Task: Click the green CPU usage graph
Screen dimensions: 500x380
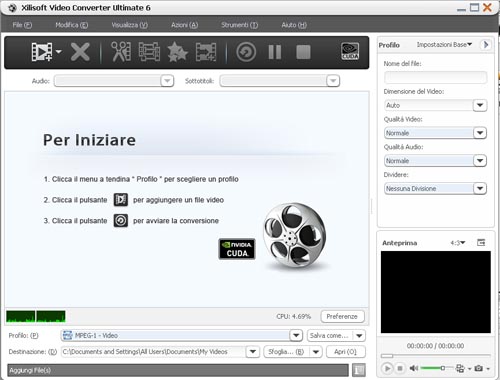Action: pos(36,316)
